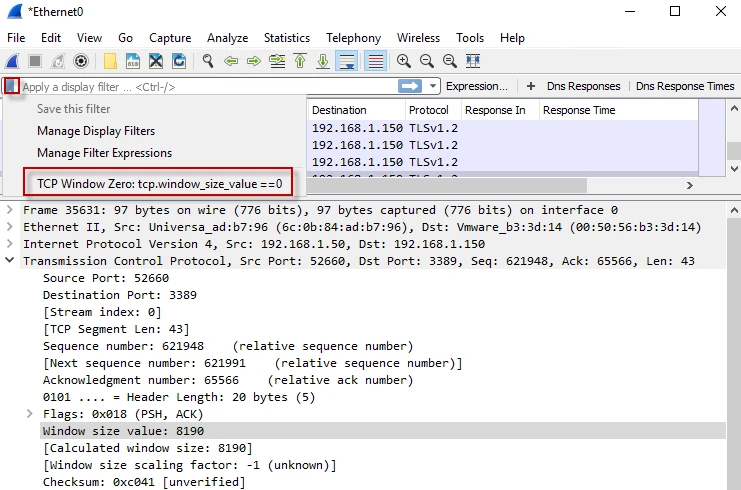Viewport: 741px width, 490px height.
Task: Open the display filter history dropdown arrow
Action: [433, 86]
